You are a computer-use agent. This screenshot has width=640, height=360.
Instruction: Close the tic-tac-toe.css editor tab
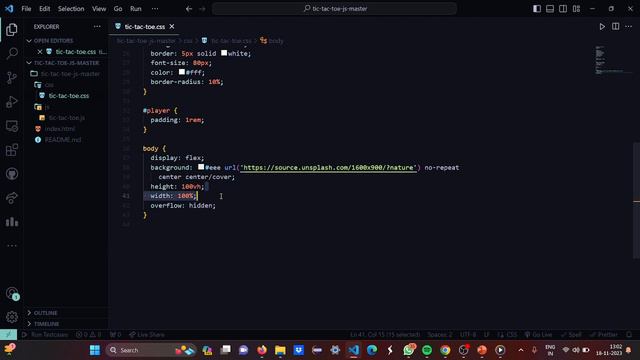pyautogui.click(x=172, y=27)
